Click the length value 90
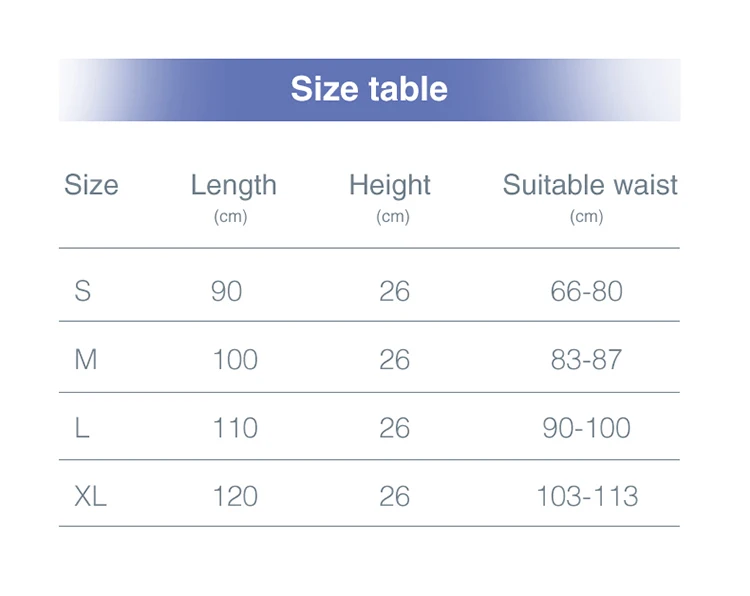 click(x=227, y=291)
